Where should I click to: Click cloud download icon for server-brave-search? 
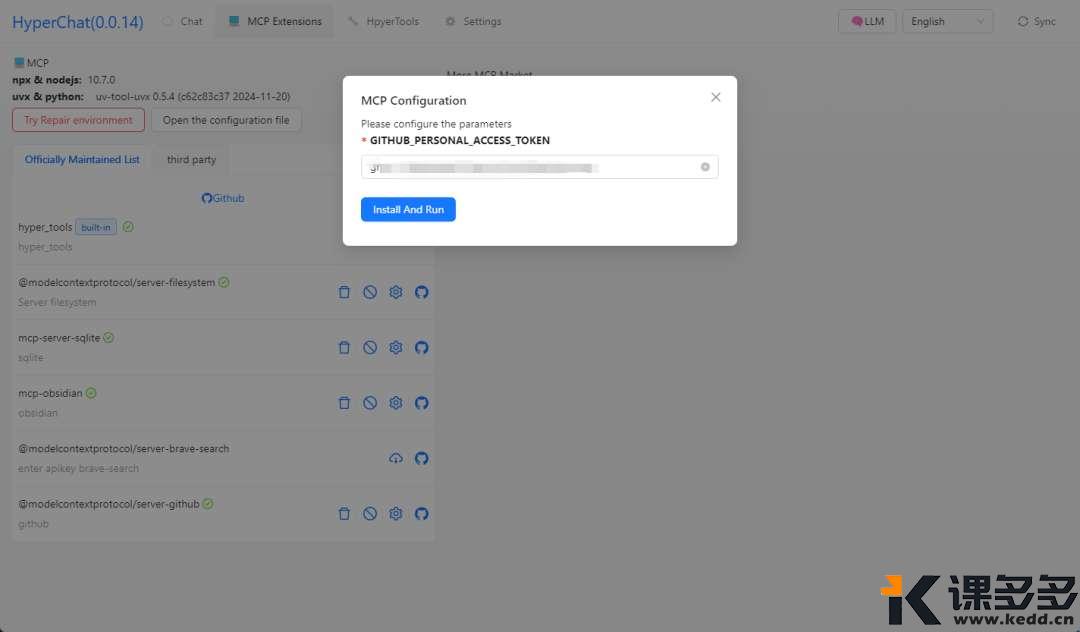395,458
